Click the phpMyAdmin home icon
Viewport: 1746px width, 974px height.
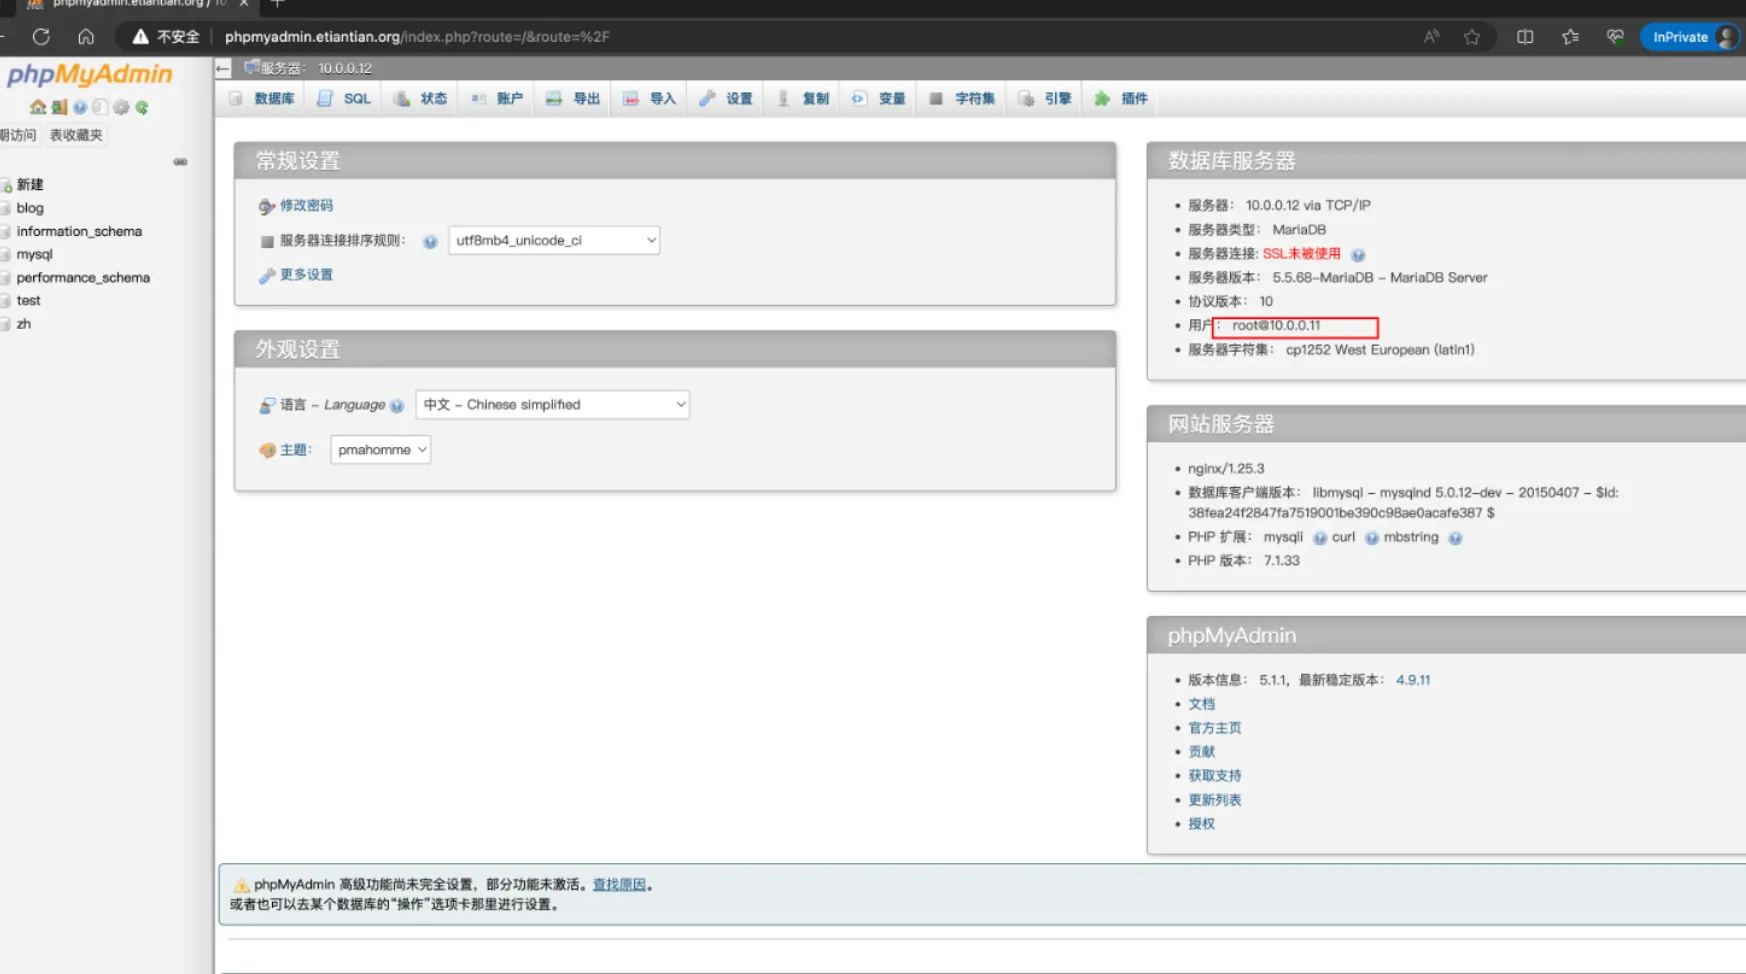click(x=38, y=107)
